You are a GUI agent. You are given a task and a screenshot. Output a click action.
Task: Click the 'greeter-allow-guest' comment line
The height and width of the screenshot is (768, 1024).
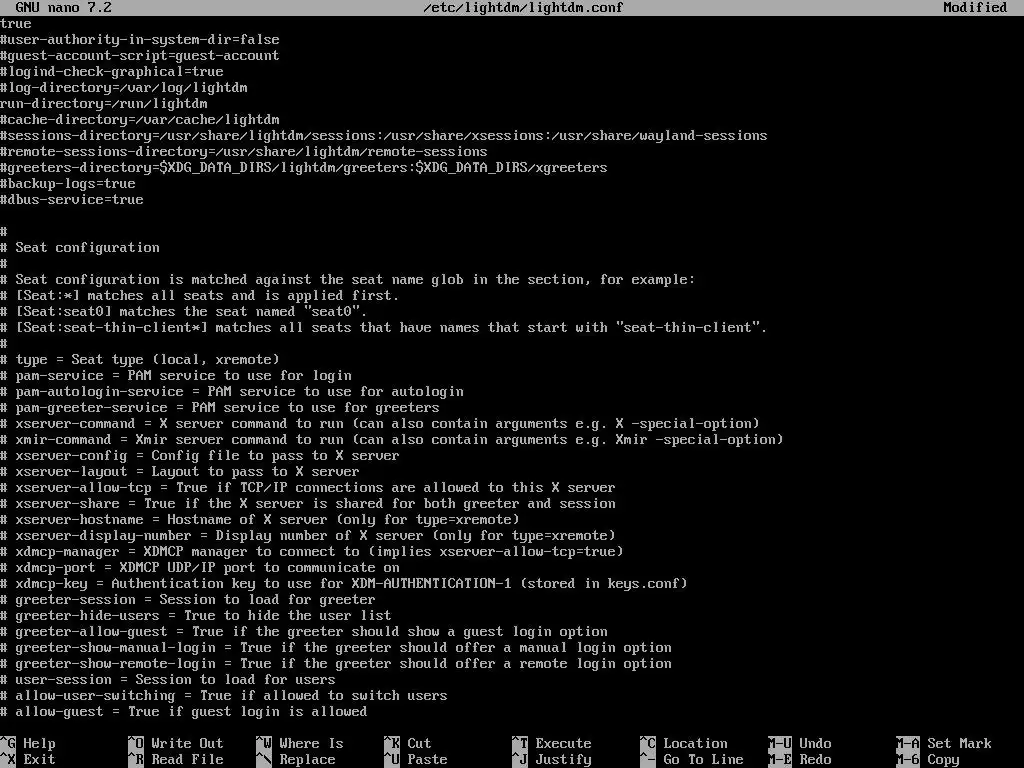[x=304, y=632]
